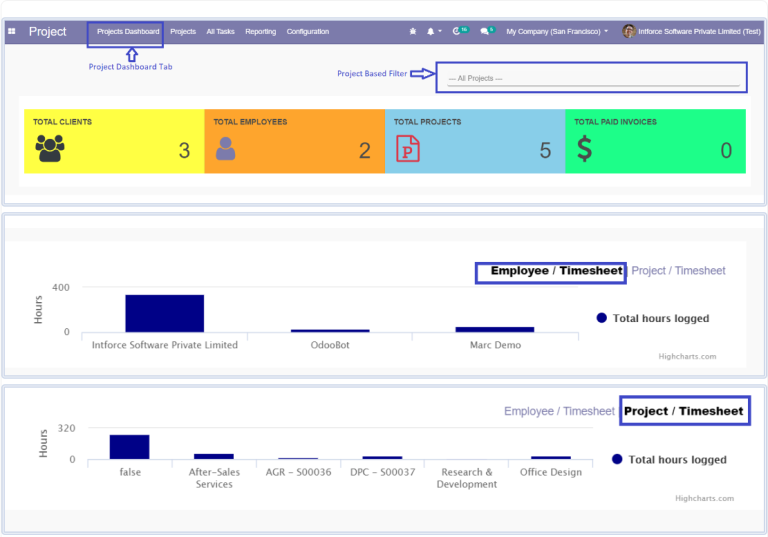
Task: Click the user avatar picture
Action: coord(629,31)
